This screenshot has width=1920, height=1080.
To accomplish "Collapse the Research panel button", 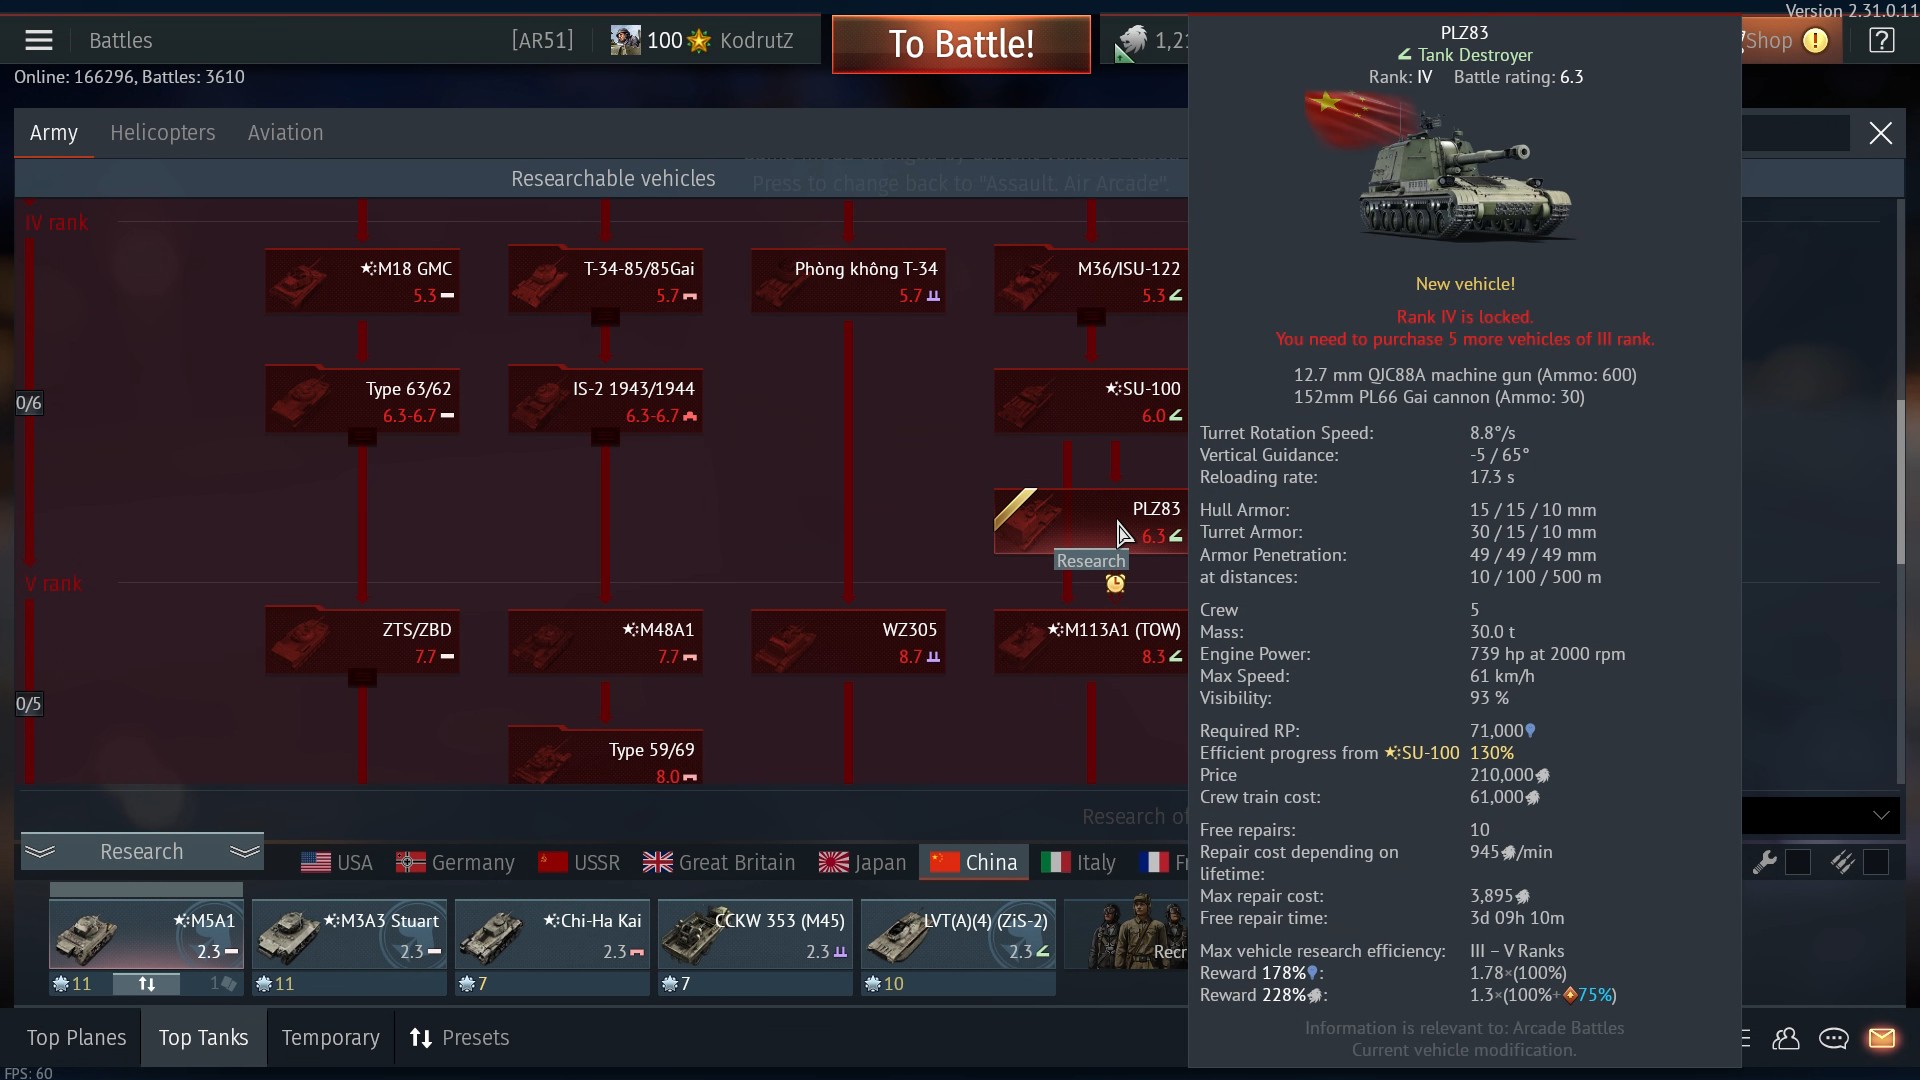I will [x=142, y=852].
